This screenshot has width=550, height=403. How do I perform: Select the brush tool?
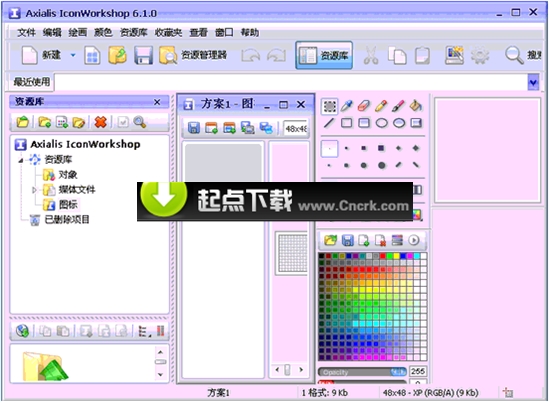[398, 106]
